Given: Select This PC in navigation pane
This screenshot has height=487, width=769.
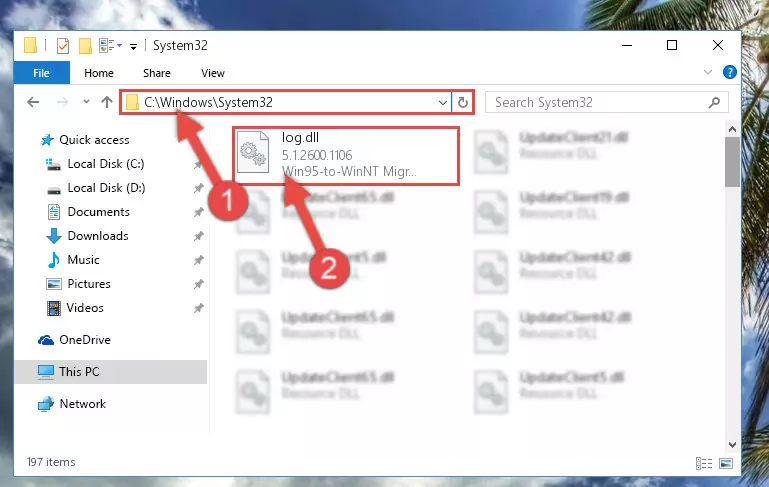Looking at the screenshot, I should (x=111, y=372).
